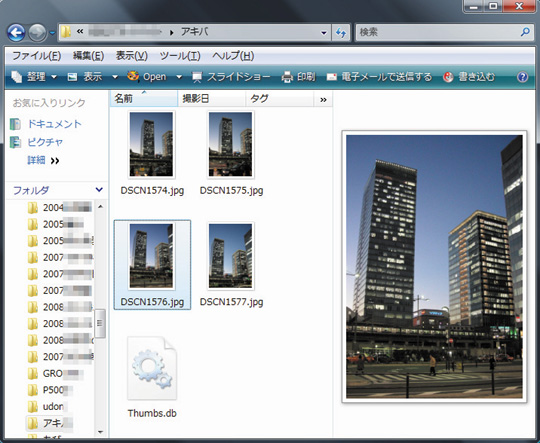Click the Refresh button next to address bar
The height and width of the screenshot is (443, 540).
(341, 33)
